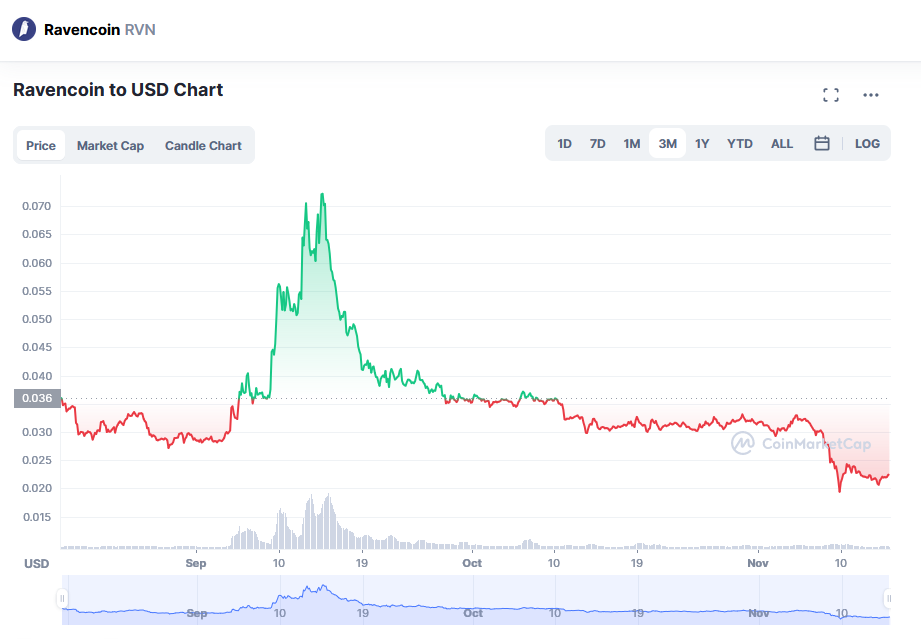The height and width of the screenshot is (639, 921).
Task: Click the Ravencoin name text
Action: coord(82,29)
